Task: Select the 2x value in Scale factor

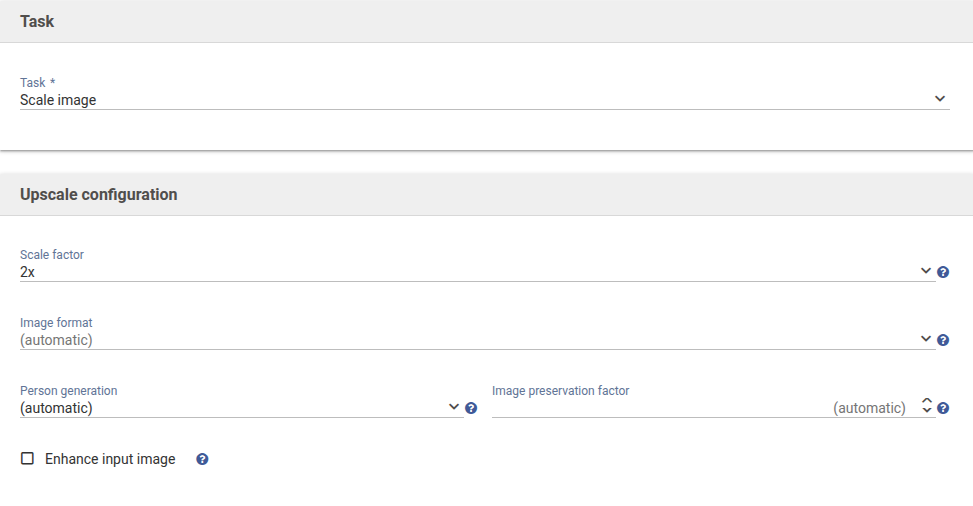Action: tap(28, 272)
